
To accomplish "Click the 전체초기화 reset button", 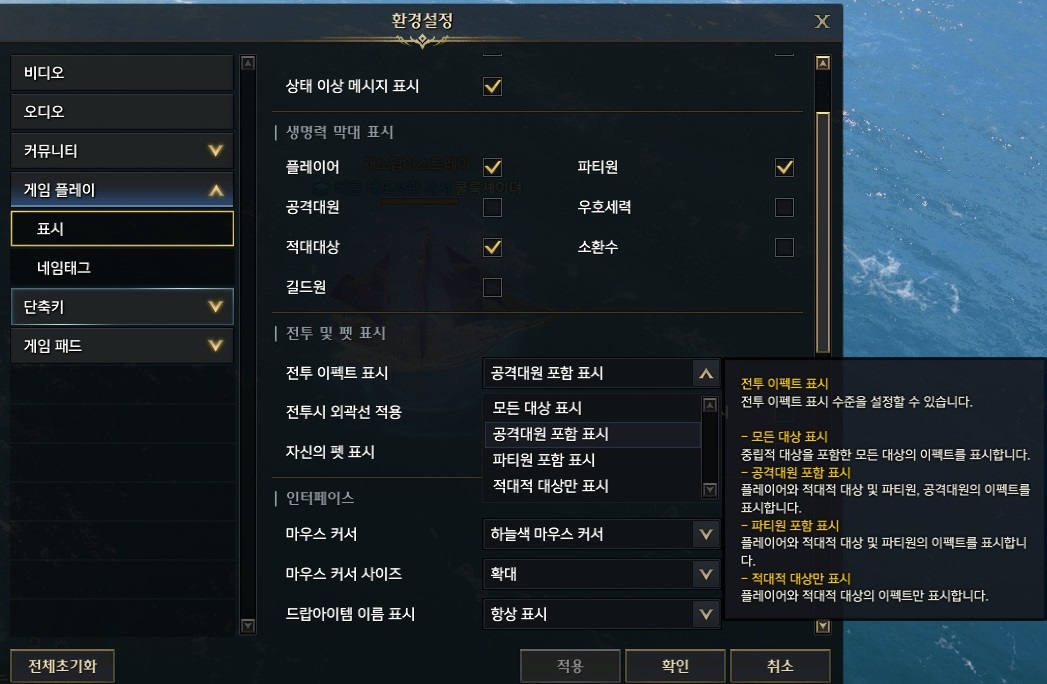I will point(62,665).
